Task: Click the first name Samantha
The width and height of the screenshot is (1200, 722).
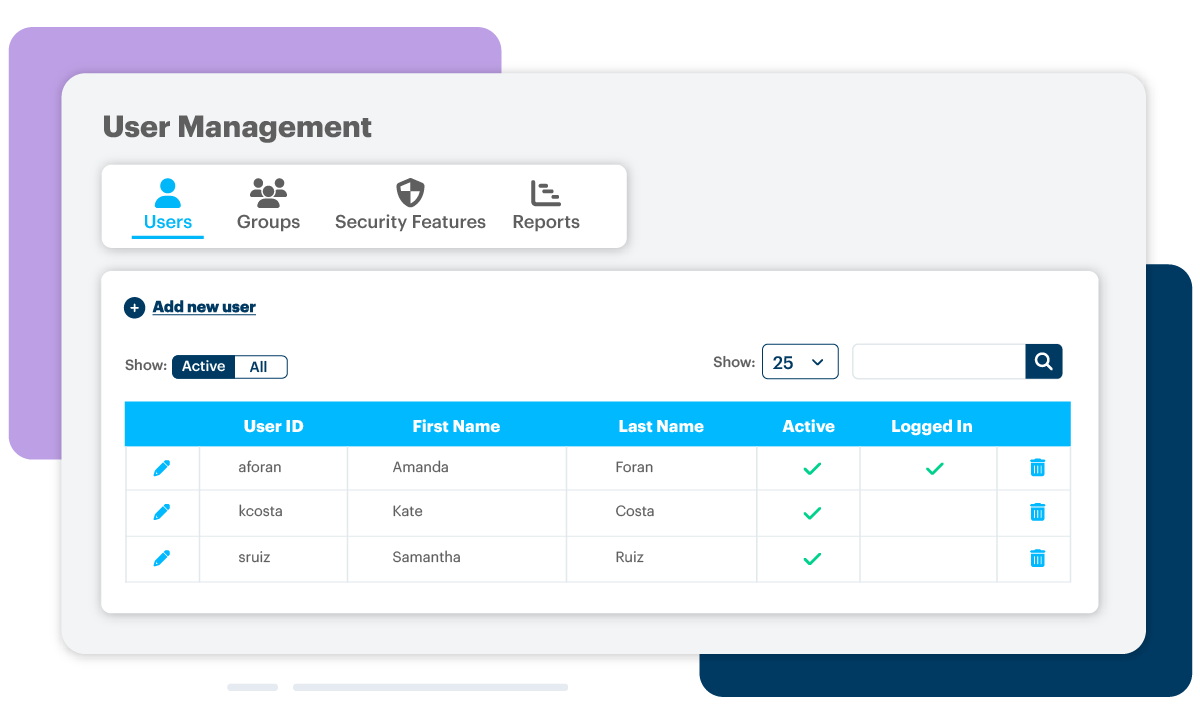Action: [426, 557]
